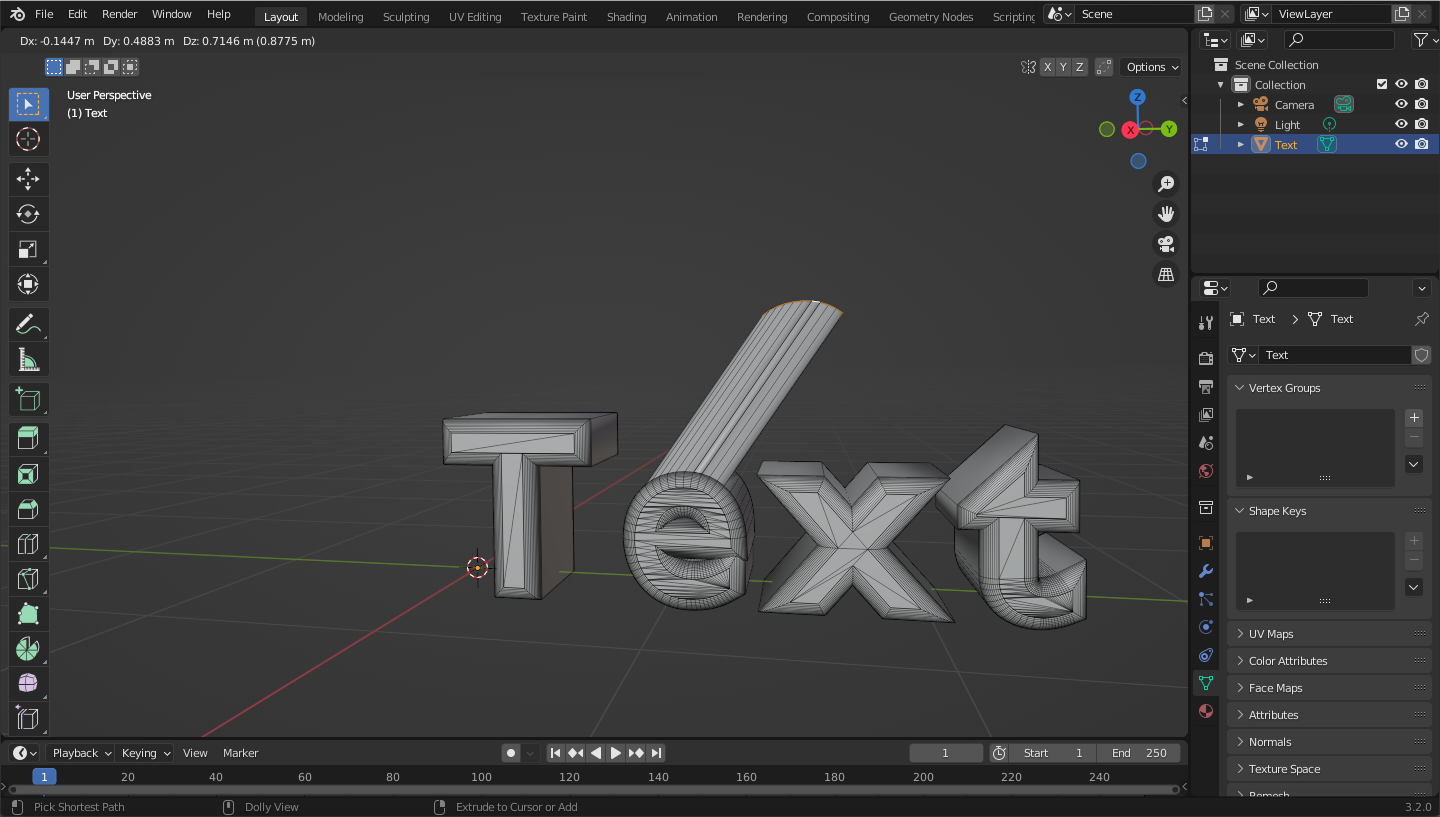1440x817 pixels.
Task: Activate the Loop Cut tool
Action: click(29, 544)
